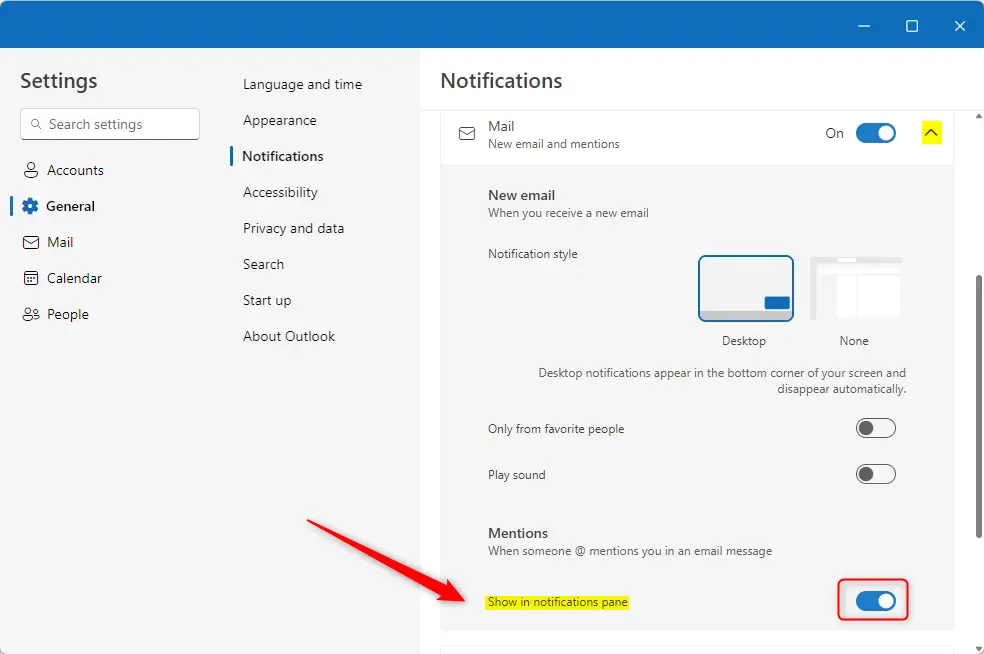This screenshot has height=654, width=984.
Task: Click the Desktop style label
Action: [x=744, y=341]
